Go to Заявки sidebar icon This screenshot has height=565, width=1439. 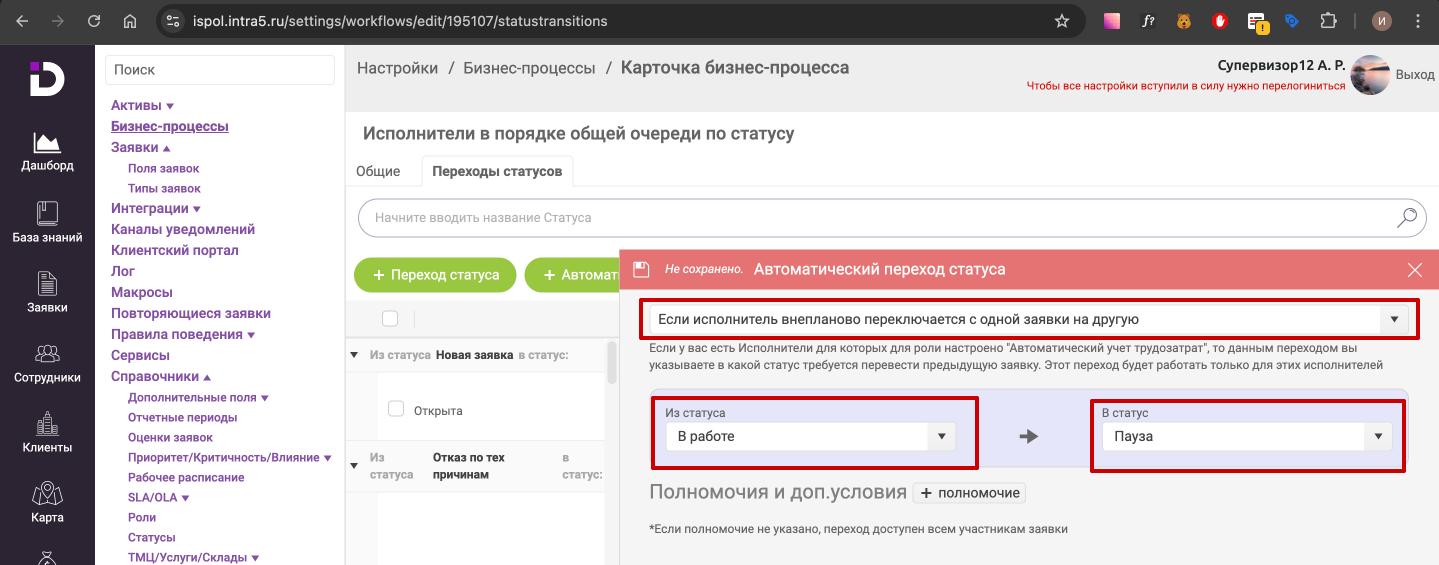tap(47, 292)
